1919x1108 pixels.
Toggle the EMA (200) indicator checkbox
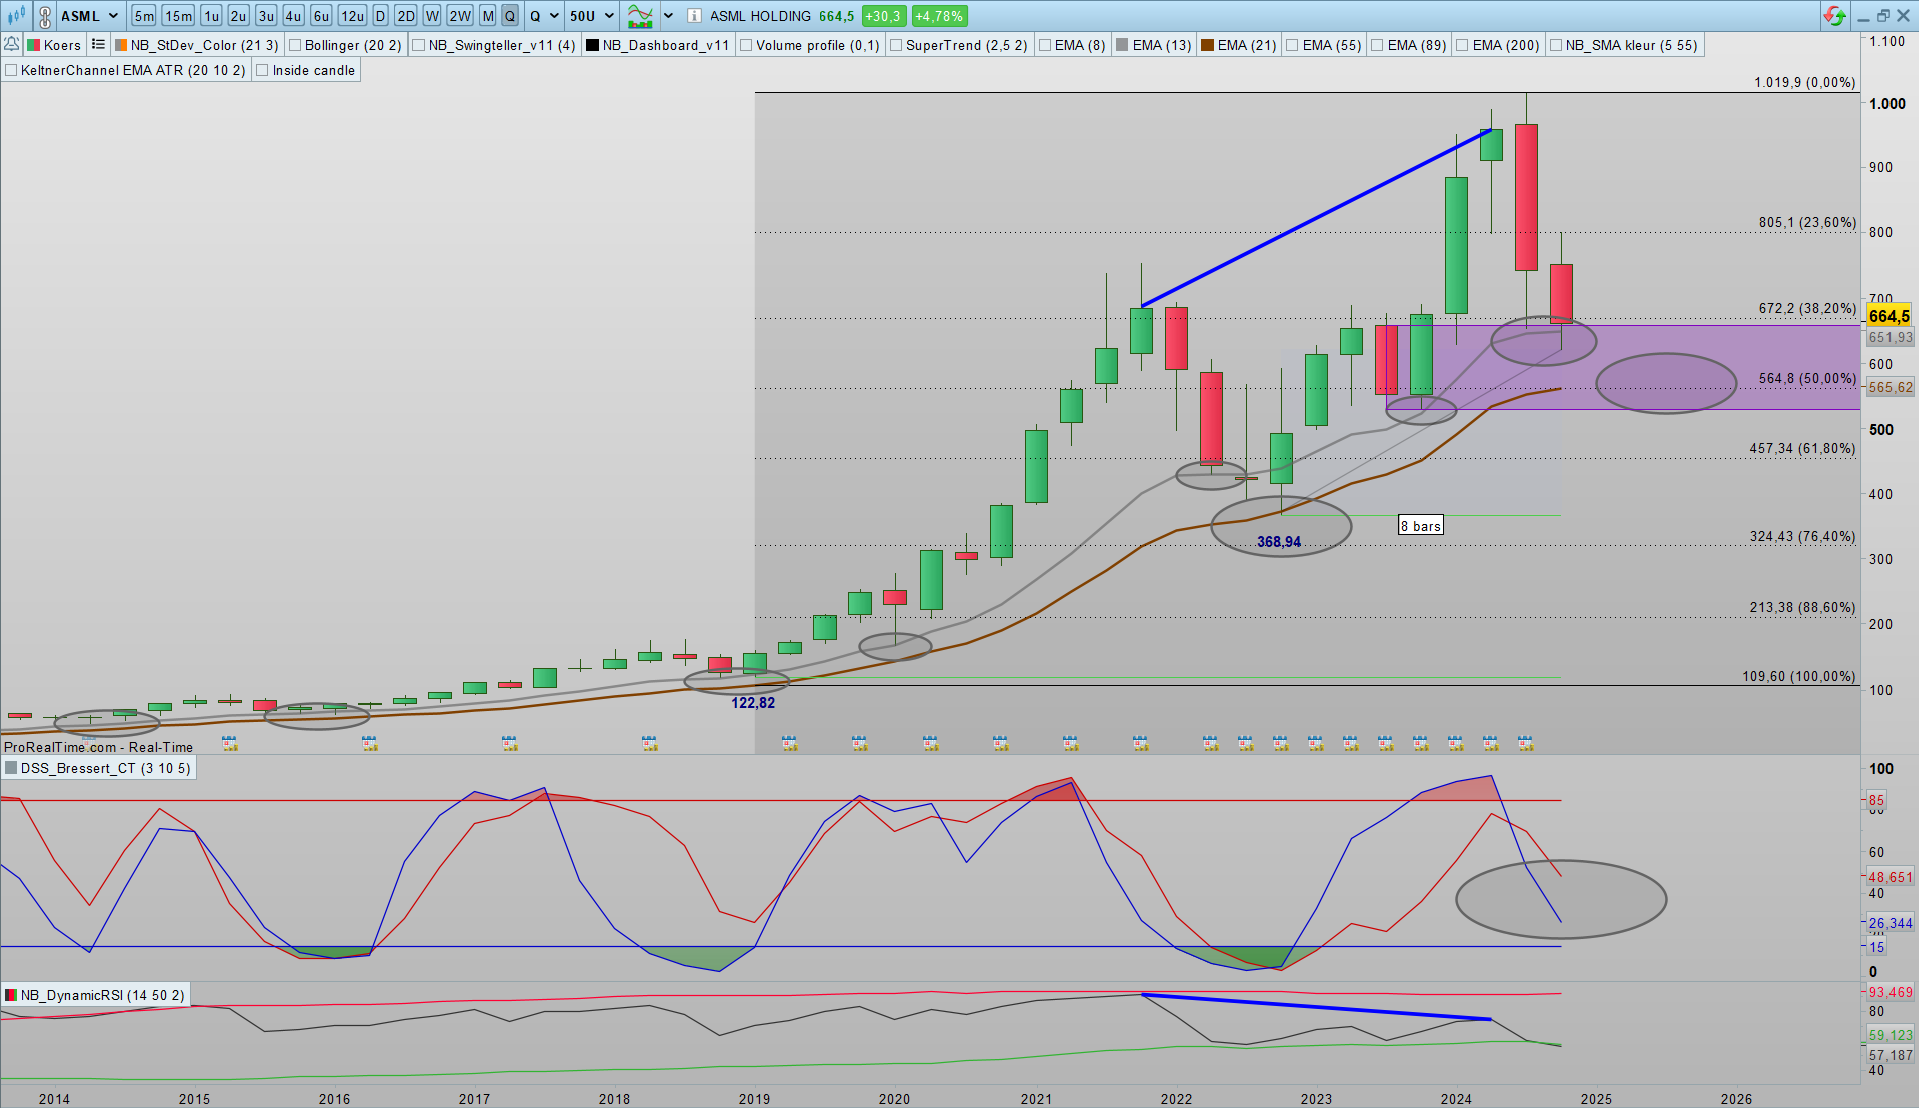tap(1463, 45)
